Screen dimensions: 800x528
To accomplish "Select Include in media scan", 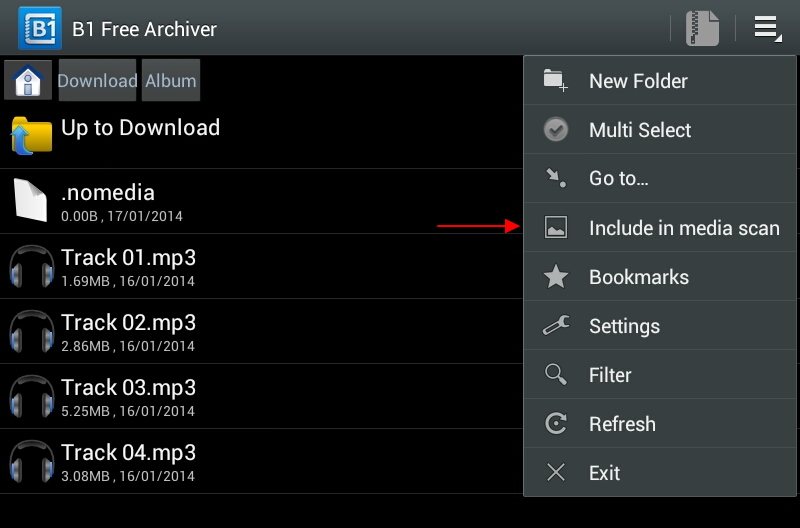I will [660, 228].
